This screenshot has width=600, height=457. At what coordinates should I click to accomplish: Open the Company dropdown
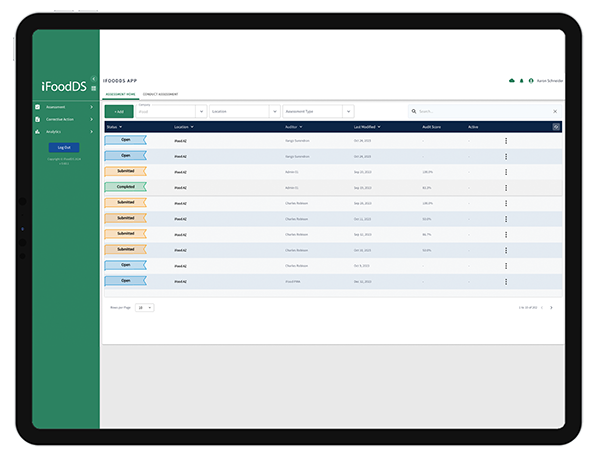coord(171,111)
